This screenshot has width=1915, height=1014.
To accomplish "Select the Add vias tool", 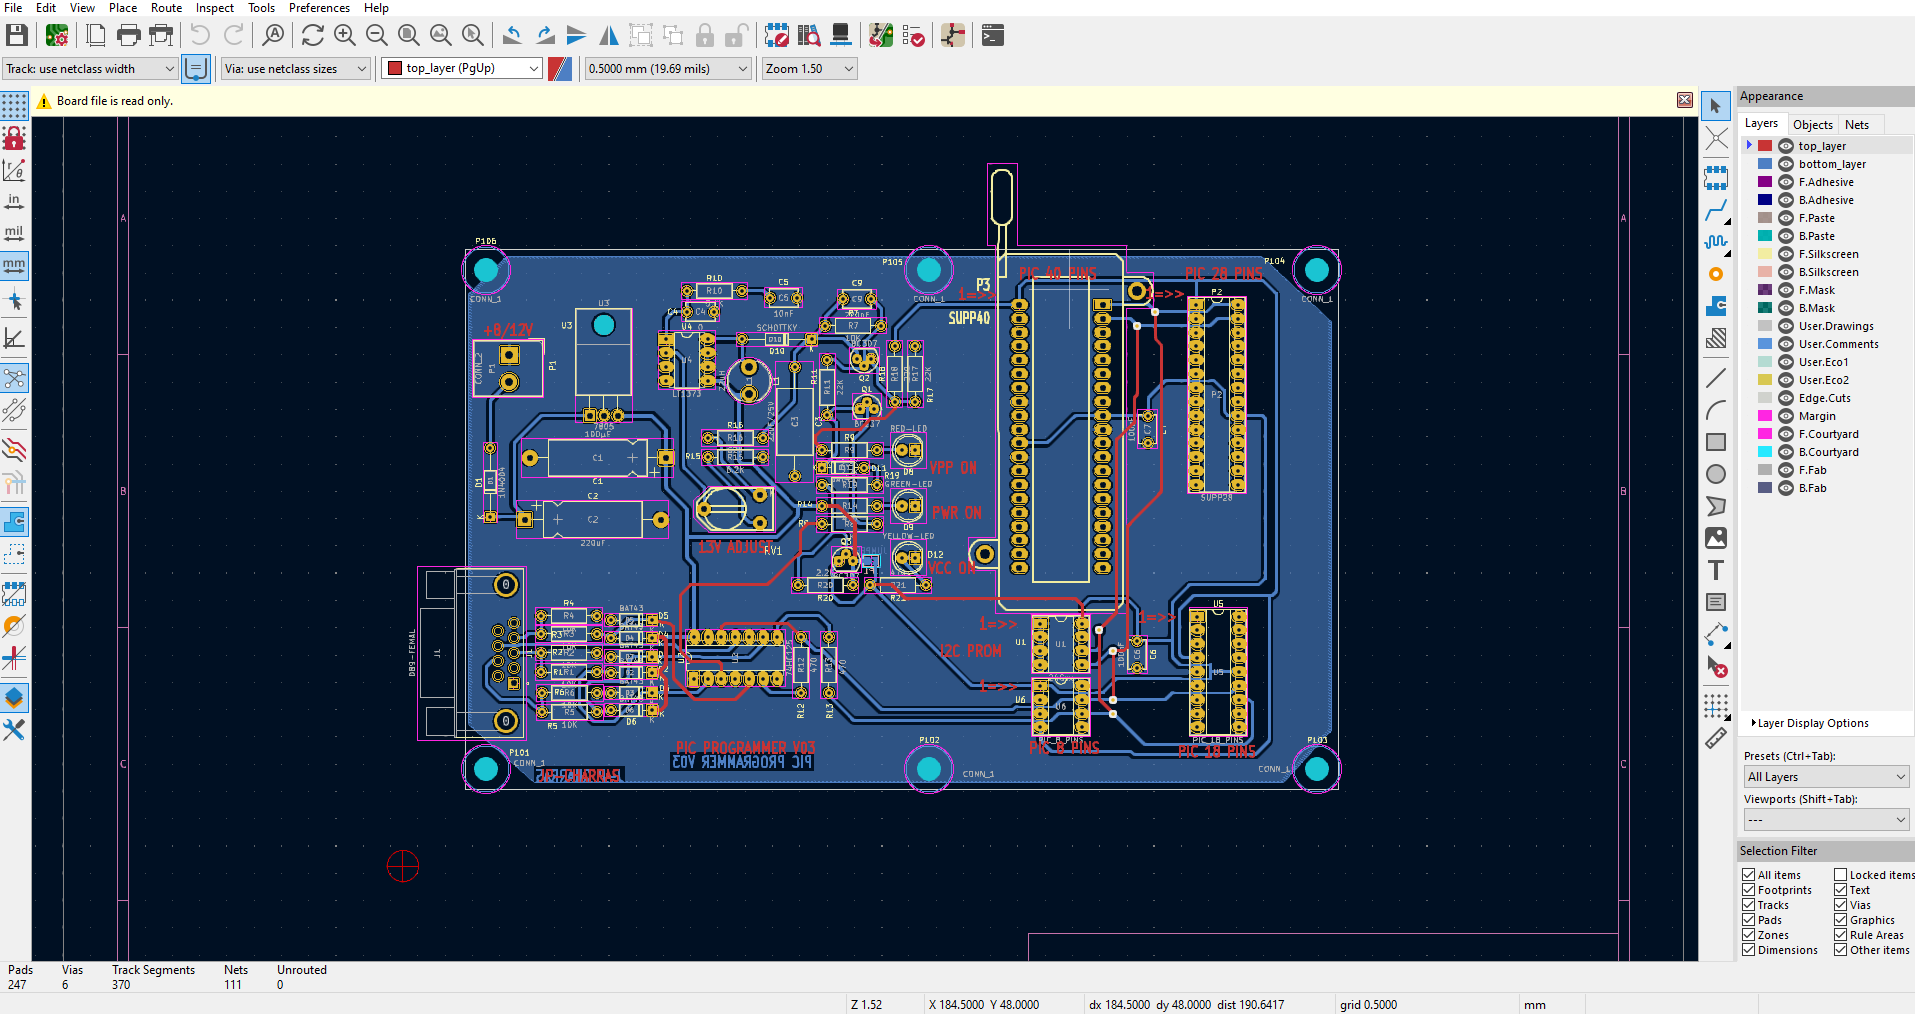I will 1716,274.
